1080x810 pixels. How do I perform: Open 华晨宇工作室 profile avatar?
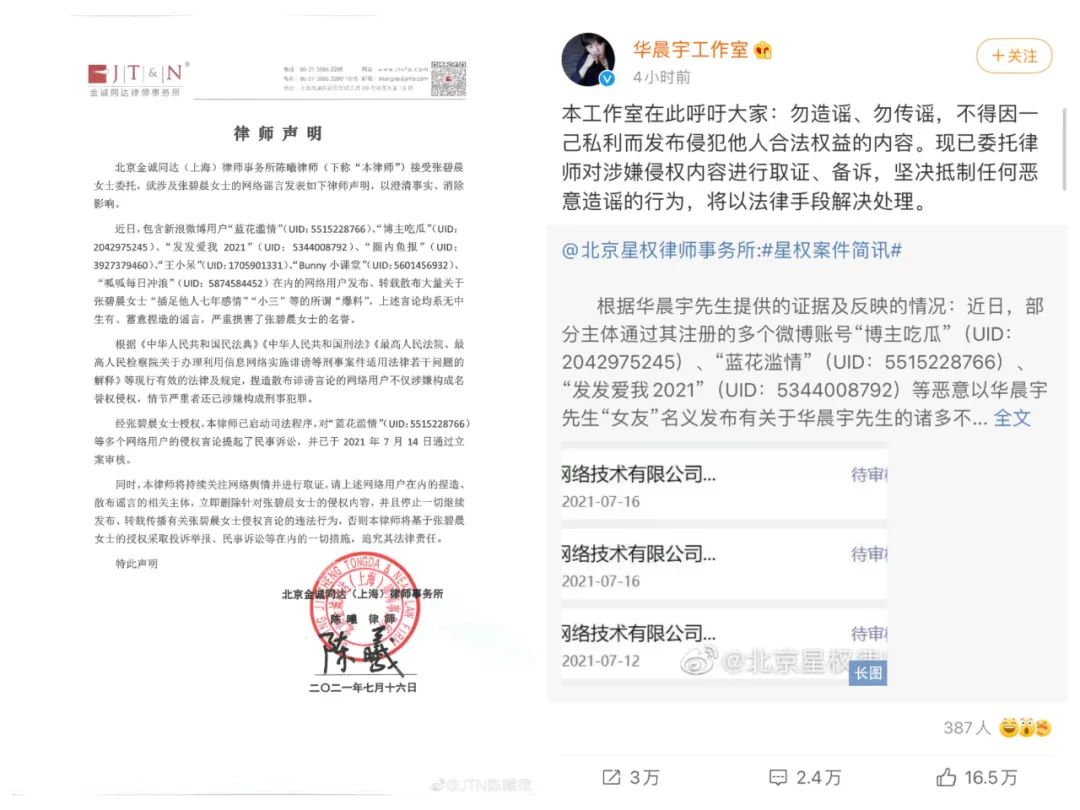[588, 59]
